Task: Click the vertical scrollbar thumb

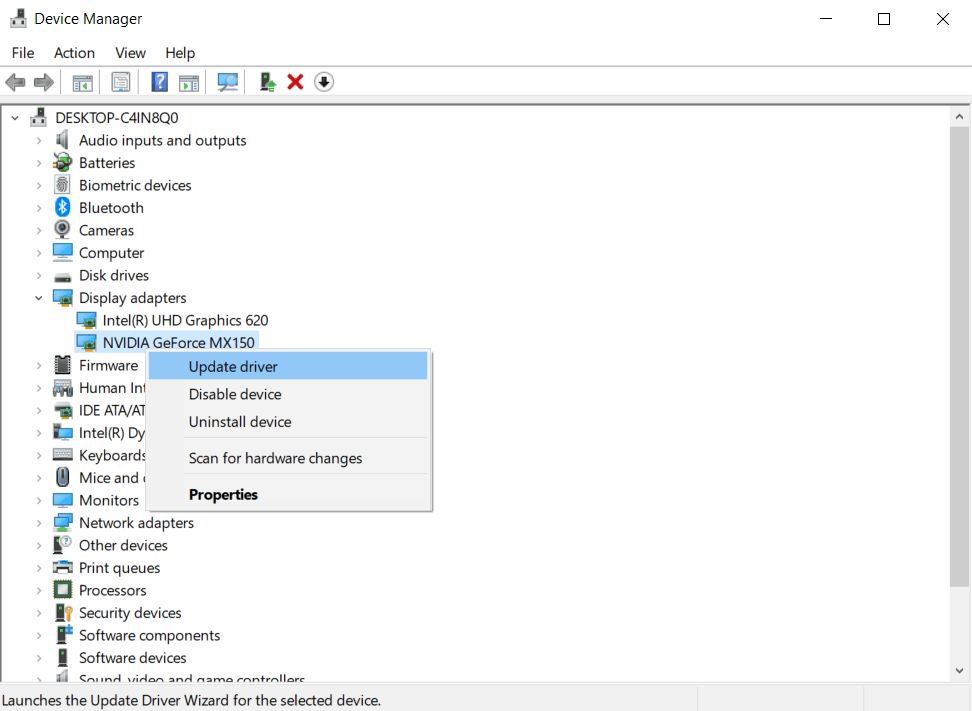Action: (960, 356)
